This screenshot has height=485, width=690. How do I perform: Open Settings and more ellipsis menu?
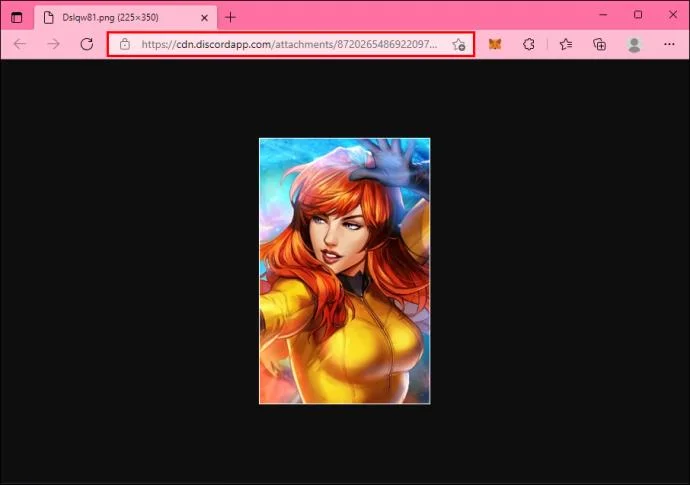coord(669,44)
